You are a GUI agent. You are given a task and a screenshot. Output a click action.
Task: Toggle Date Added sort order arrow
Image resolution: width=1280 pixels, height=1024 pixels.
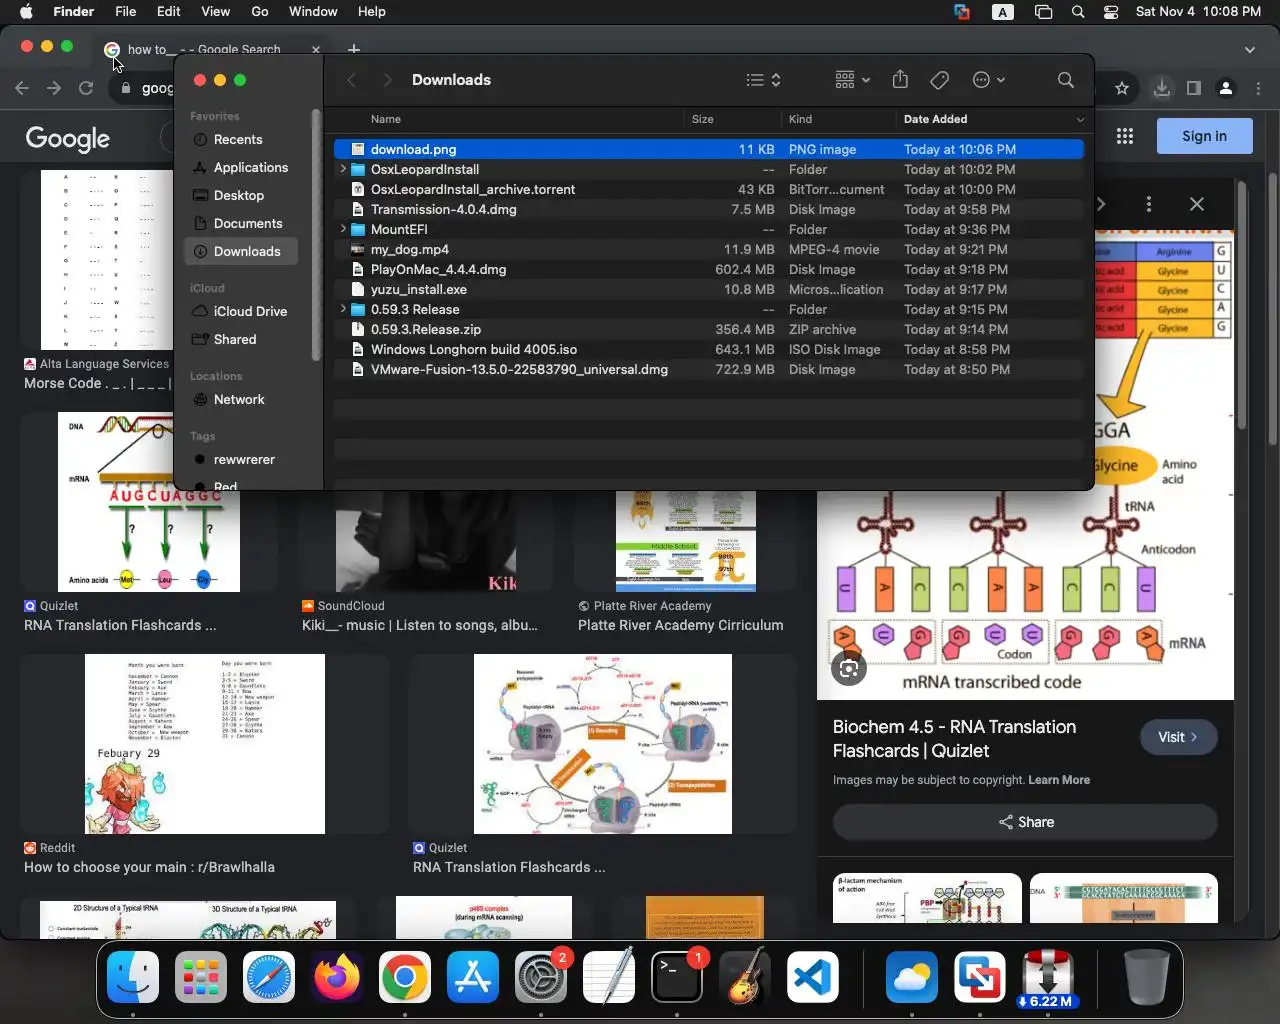[x=1080, y=119]
